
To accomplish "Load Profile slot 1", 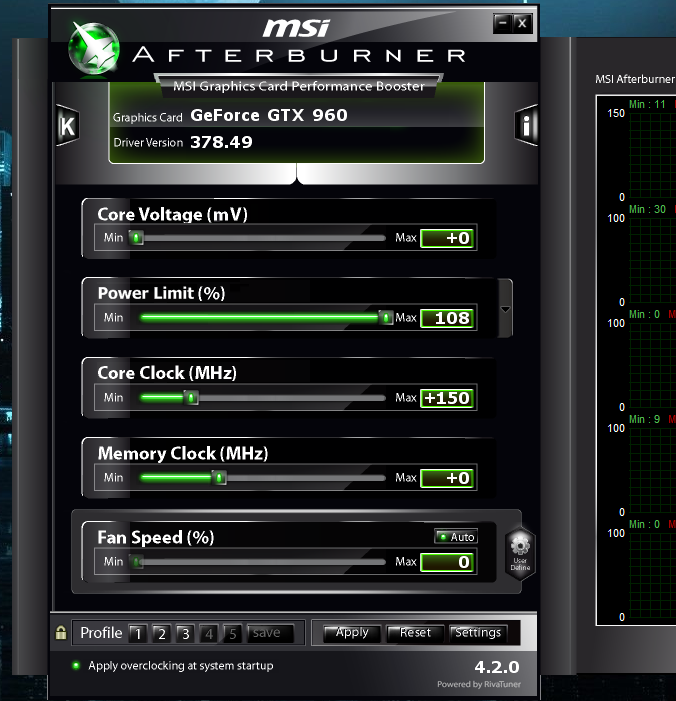I will [x=138, y=633].
